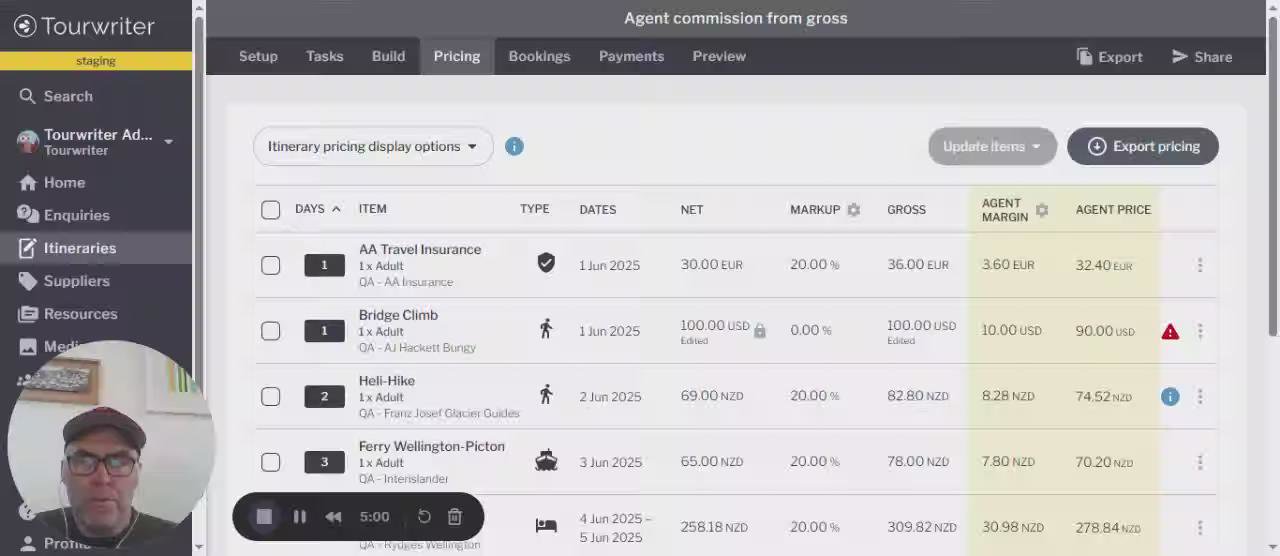Open Agent Margin column settings gear
This screenshot has height=556, width=1280.
1042,210
